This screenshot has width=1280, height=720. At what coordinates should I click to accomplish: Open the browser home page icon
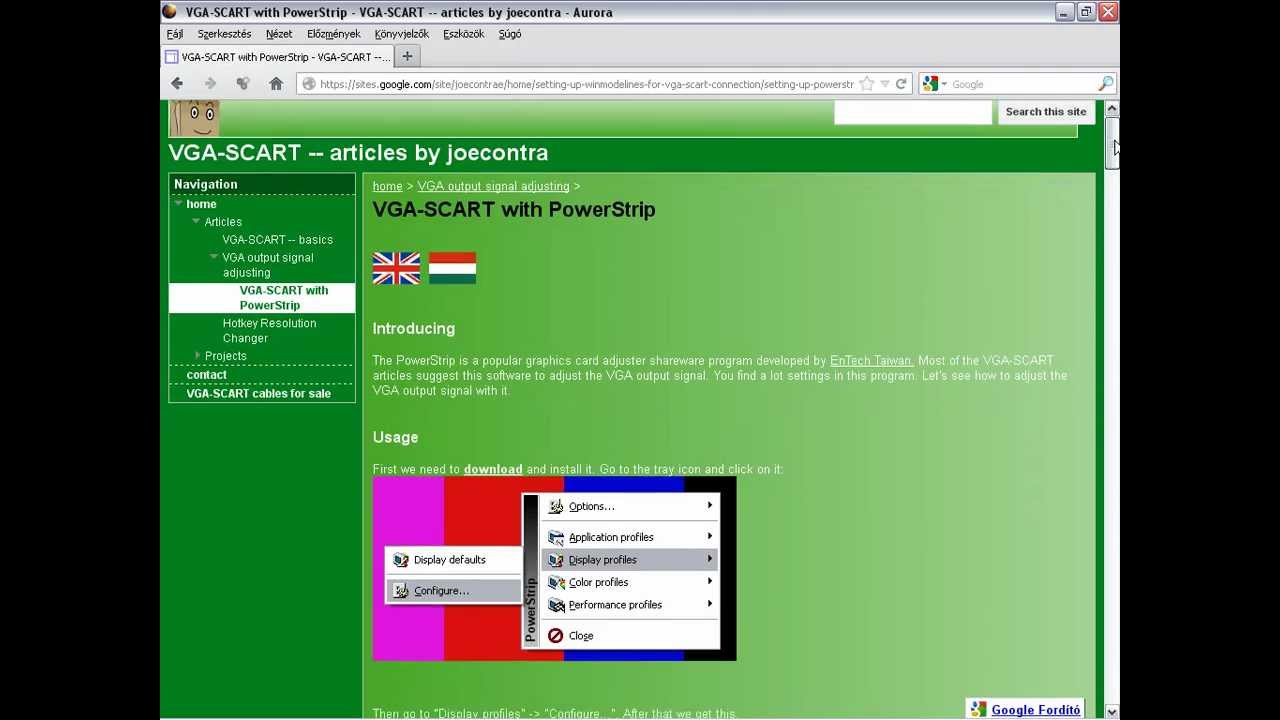coord(276,84)
